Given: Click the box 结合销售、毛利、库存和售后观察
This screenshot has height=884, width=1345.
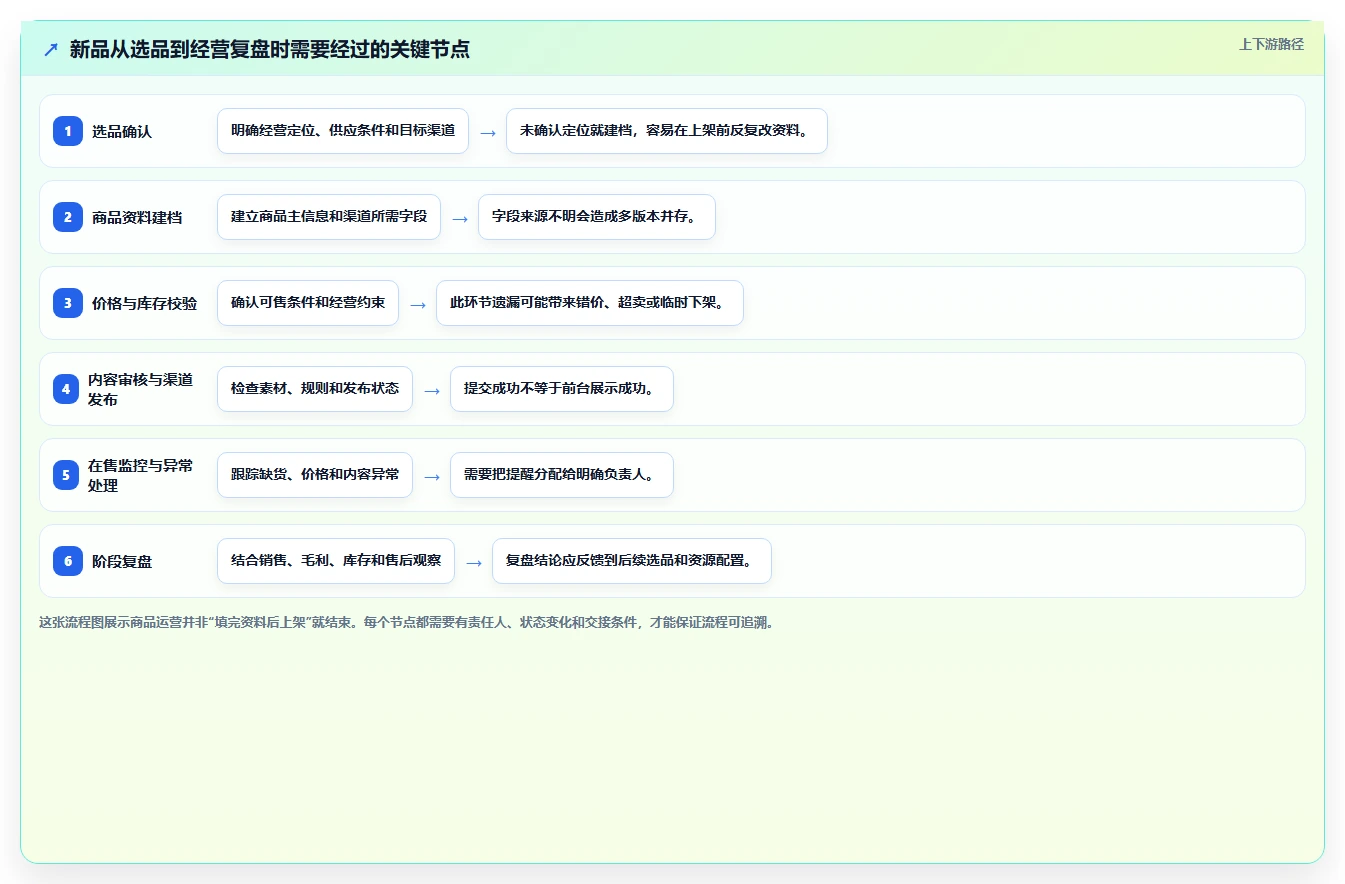Looking at the screenshot, I should coord(336,561).
